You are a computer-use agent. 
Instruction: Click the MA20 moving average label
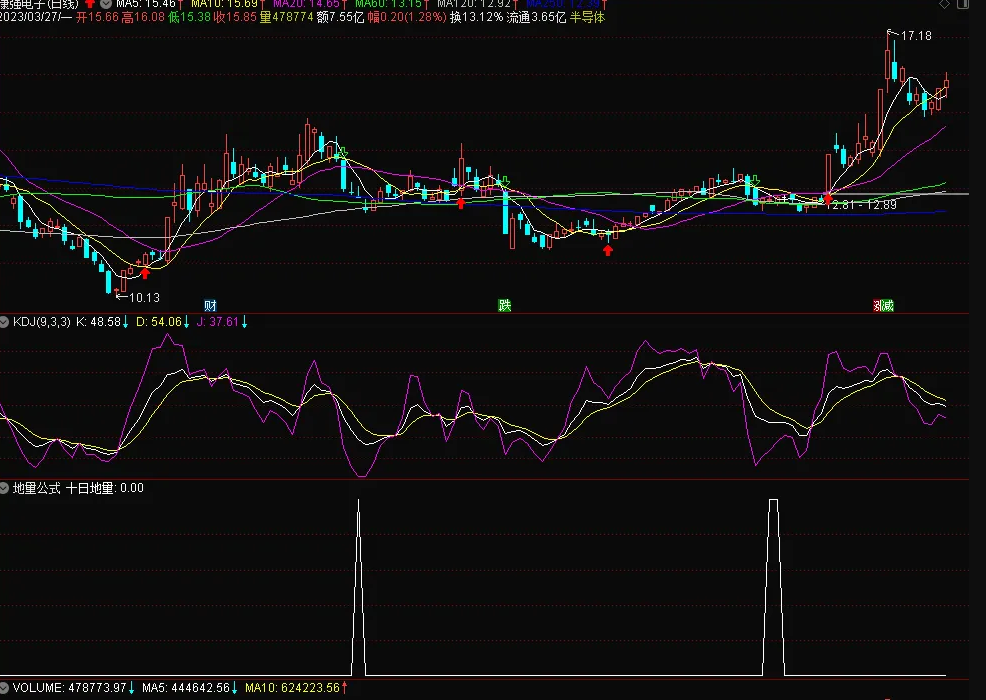[306, 3]
